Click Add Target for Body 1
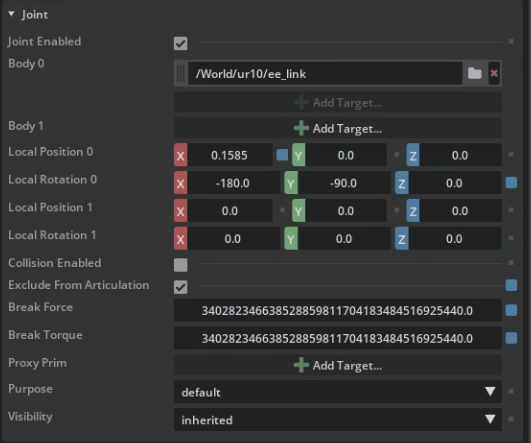Viewport: 531px width, 443px height. pos(338,128)
